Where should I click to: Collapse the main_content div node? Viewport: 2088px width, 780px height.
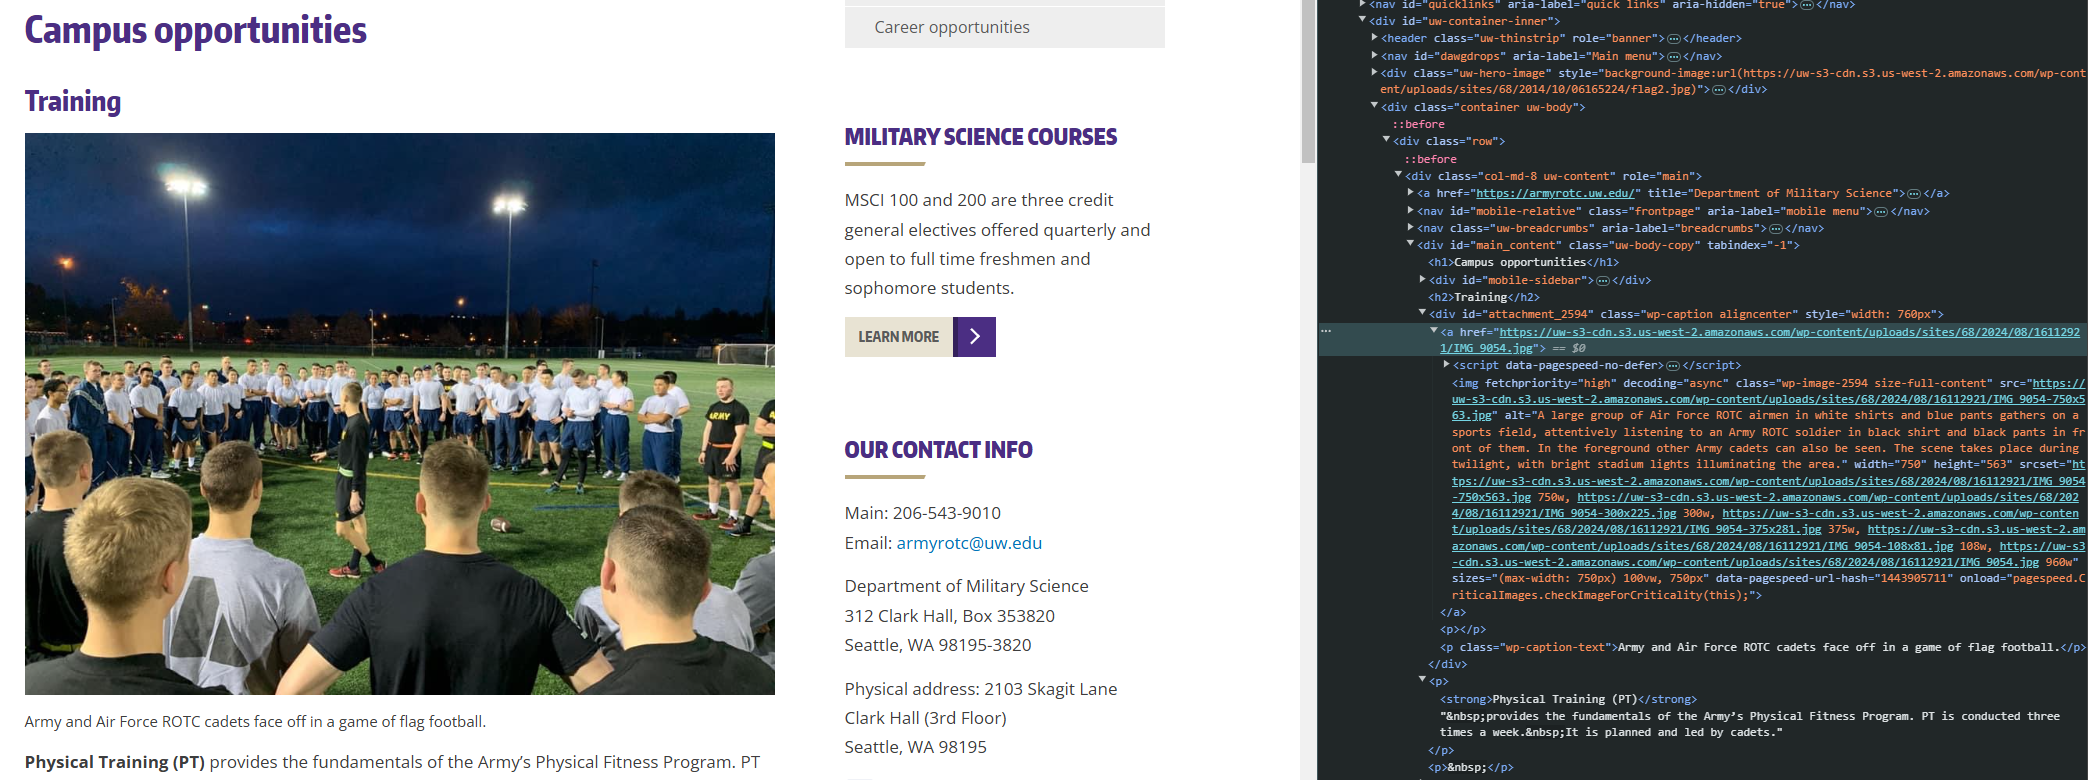coord(1410,244)
